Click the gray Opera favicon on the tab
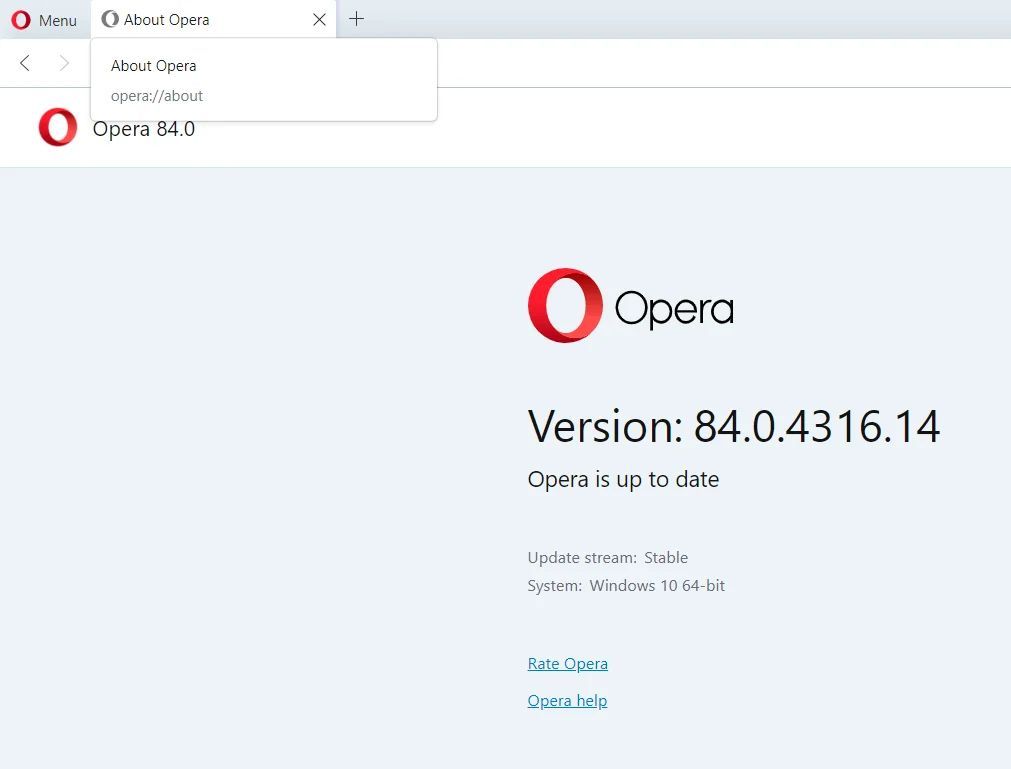This screenshot has height=769, width=1011. point(110,20)
